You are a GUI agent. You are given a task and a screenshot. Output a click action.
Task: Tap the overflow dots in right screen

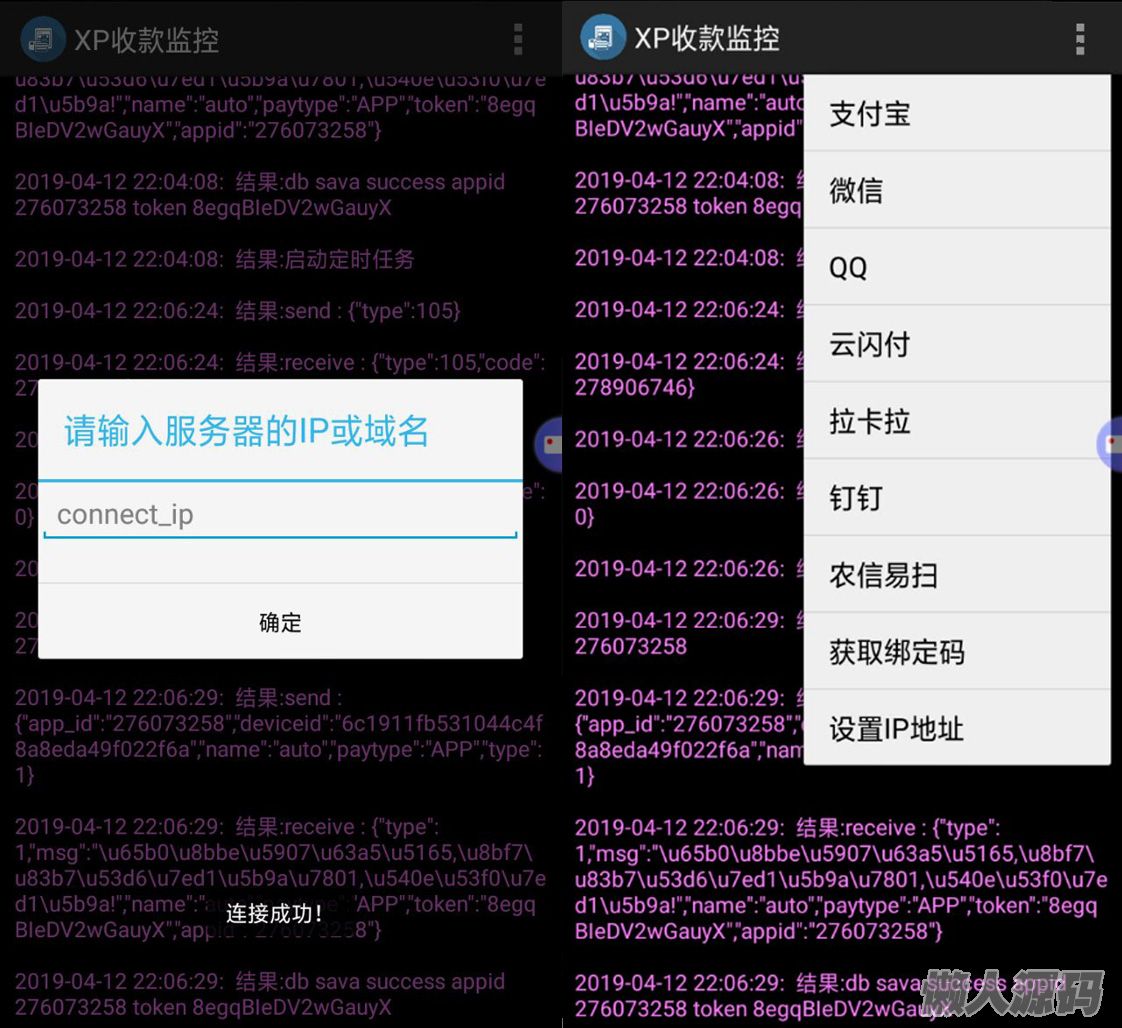pyautogui.click(x=1080, y=39)
